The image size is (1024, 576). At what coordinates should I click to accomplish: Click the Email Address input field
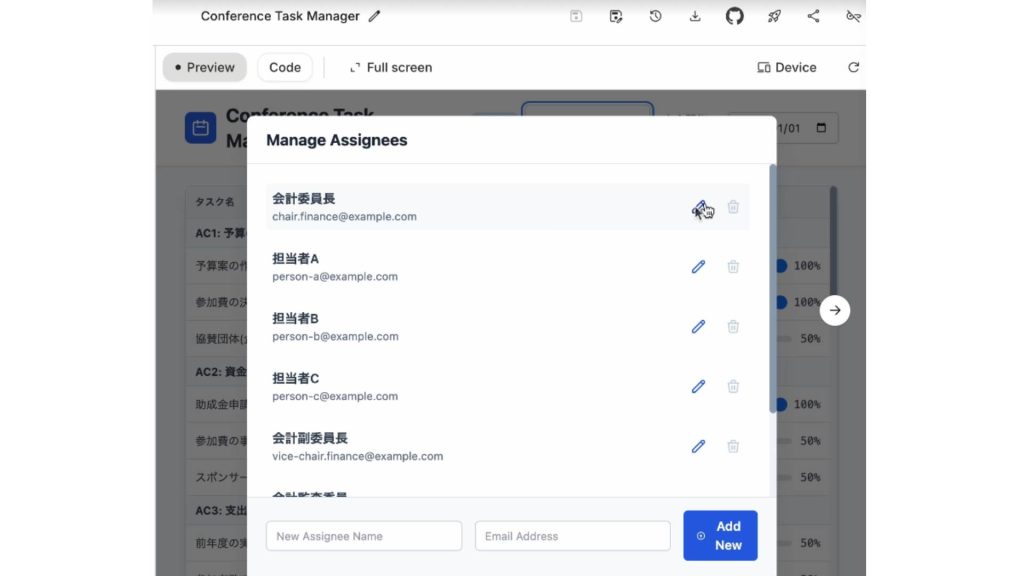(x=572, y=536)
